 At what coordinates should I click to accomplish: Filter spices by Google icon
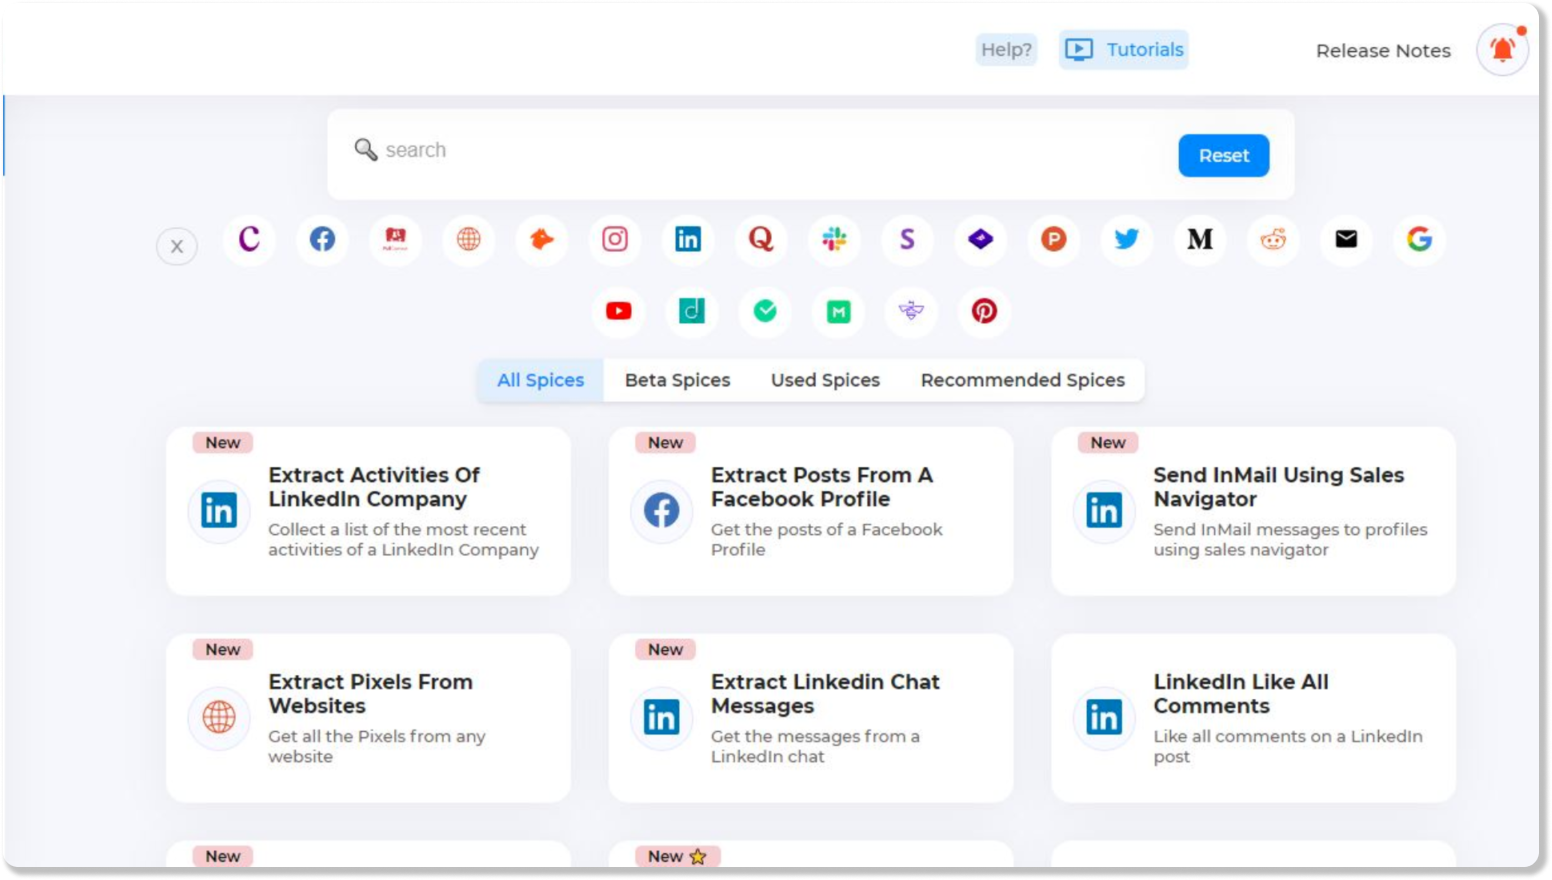tap(1419, 239)
